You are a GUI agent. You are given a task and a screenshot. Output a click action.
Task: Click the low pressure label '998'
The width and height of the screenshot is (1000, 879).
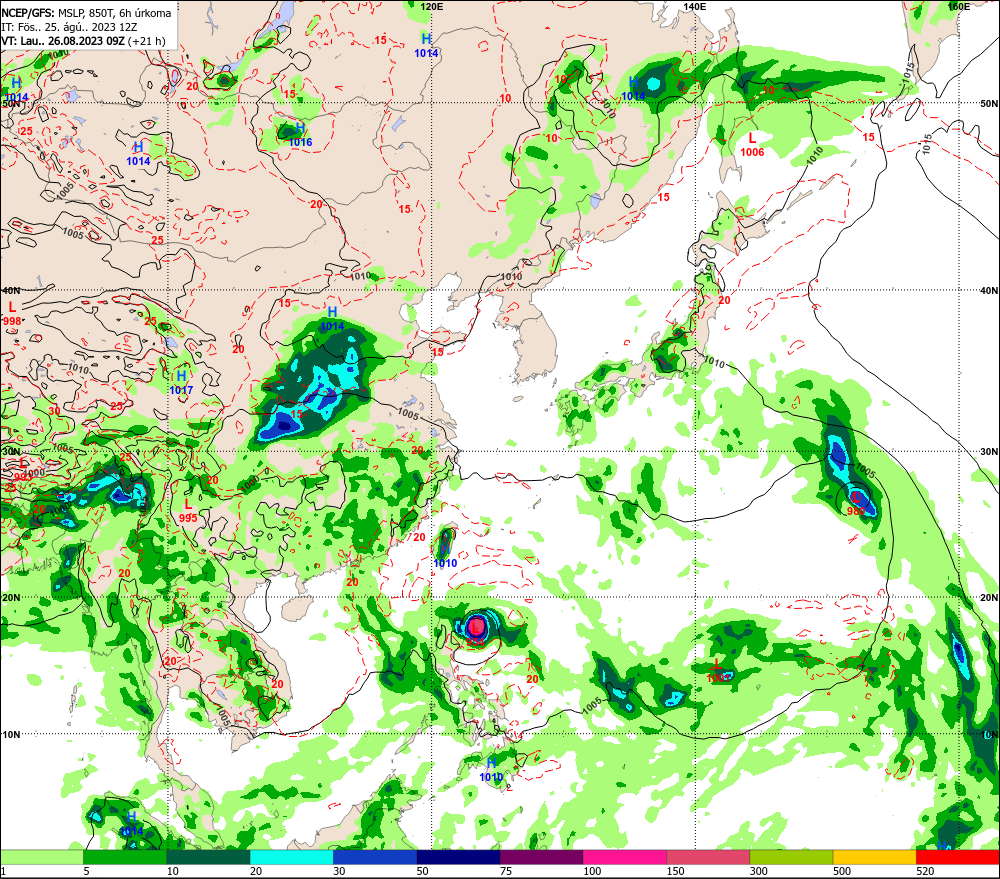[x=12, y=321]
